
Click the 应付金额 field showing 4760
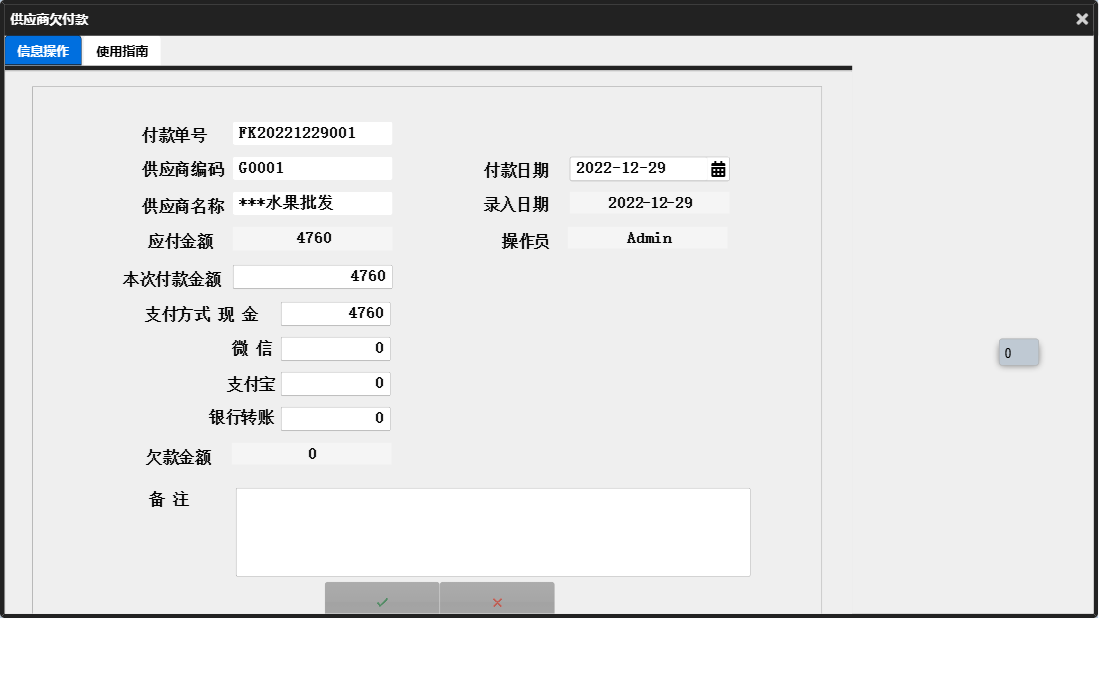(x=312, y=237)
